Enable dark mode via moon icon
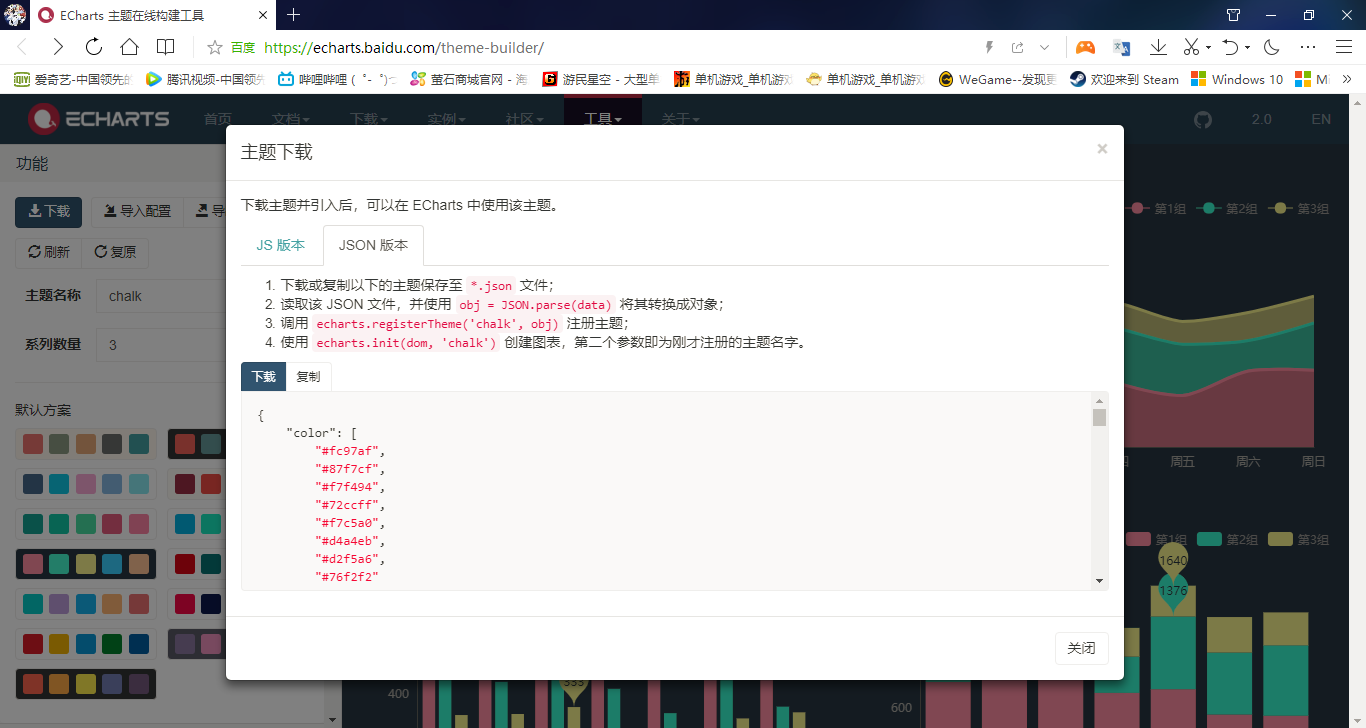The width and height of the screenshot is (1366, 728). 1270,46
